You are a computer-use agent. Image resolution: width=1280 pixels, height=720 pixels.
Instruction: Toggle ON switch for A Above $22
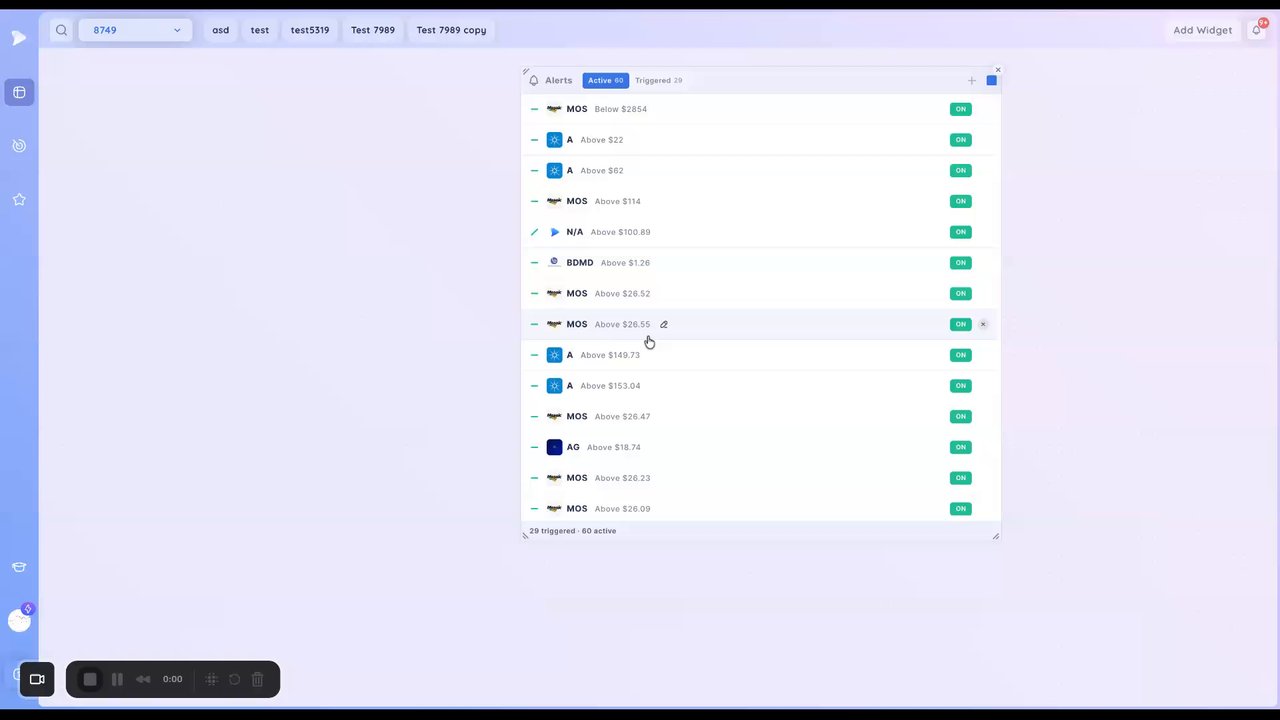coord(960,140)
